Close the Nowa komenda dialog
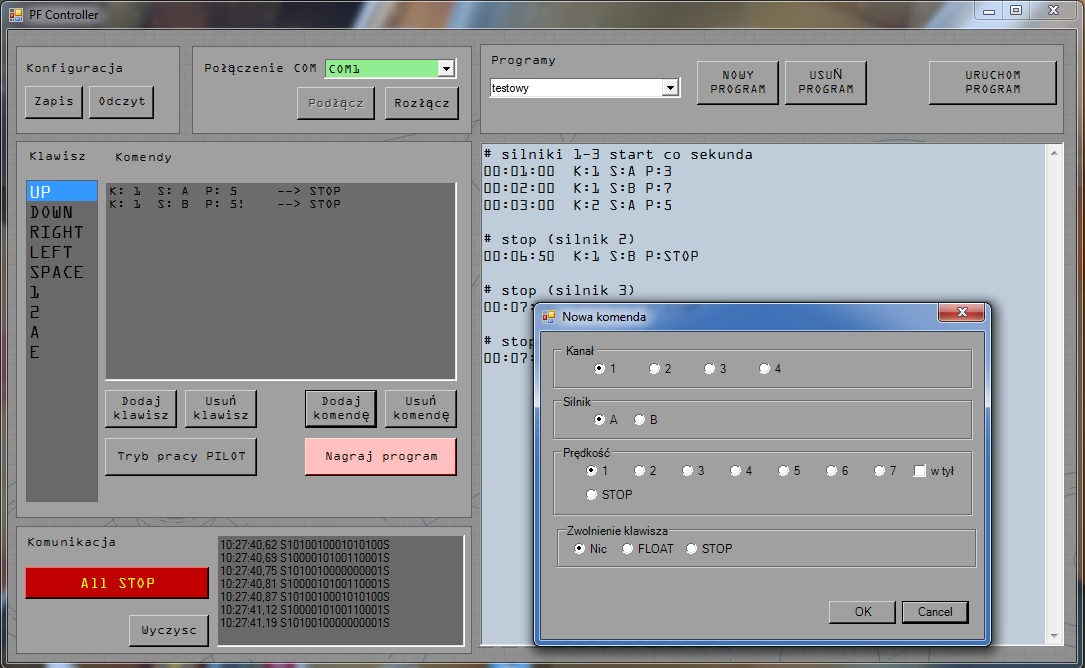Viewport: 1085px width, 668px height. [961, 312]
